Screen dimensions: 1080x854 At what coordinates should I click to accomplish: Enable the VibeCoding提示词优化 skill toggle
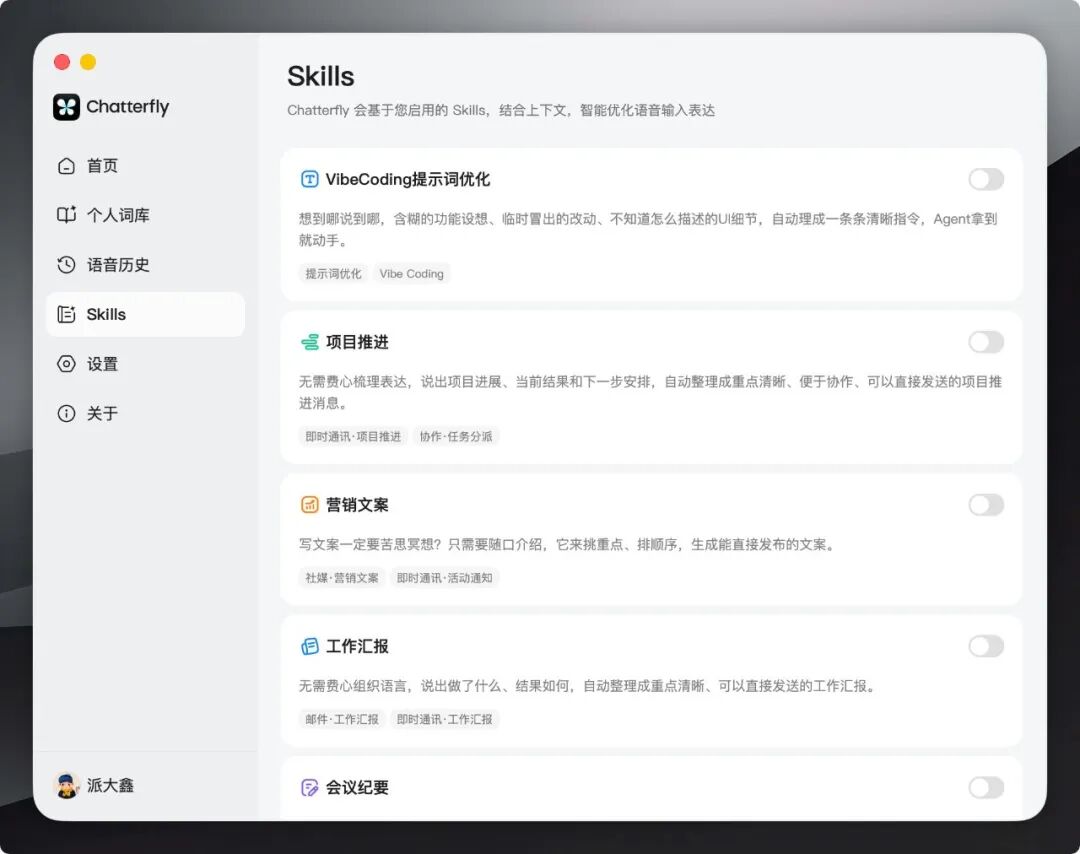pyautogui.click(x=986, y=179)
